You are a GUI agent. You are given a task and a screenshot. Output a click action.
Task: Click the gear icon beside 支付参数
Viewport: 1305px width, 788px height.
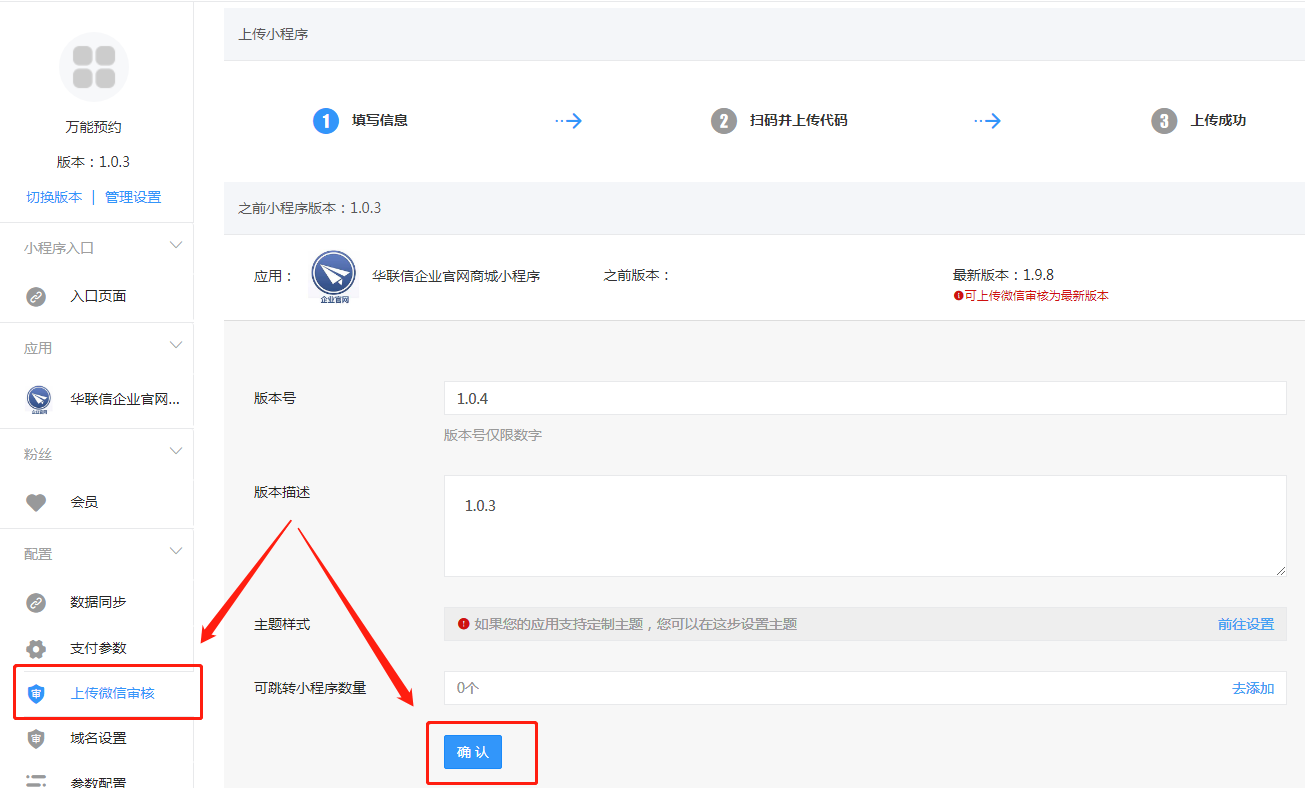pos(36,648)
